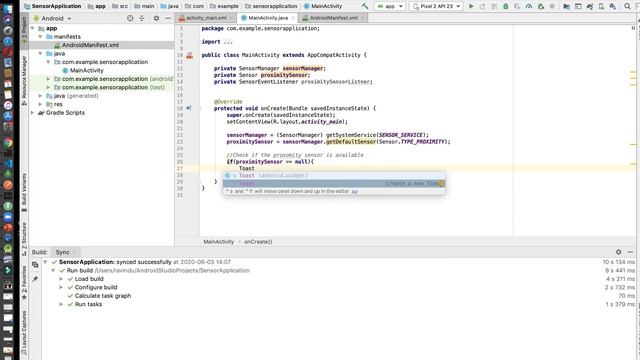This screenshot has height=360, width=640.
Task: Click the Attach Debugger to process icon
Action: pyautogui.click(x=541, y=6)
